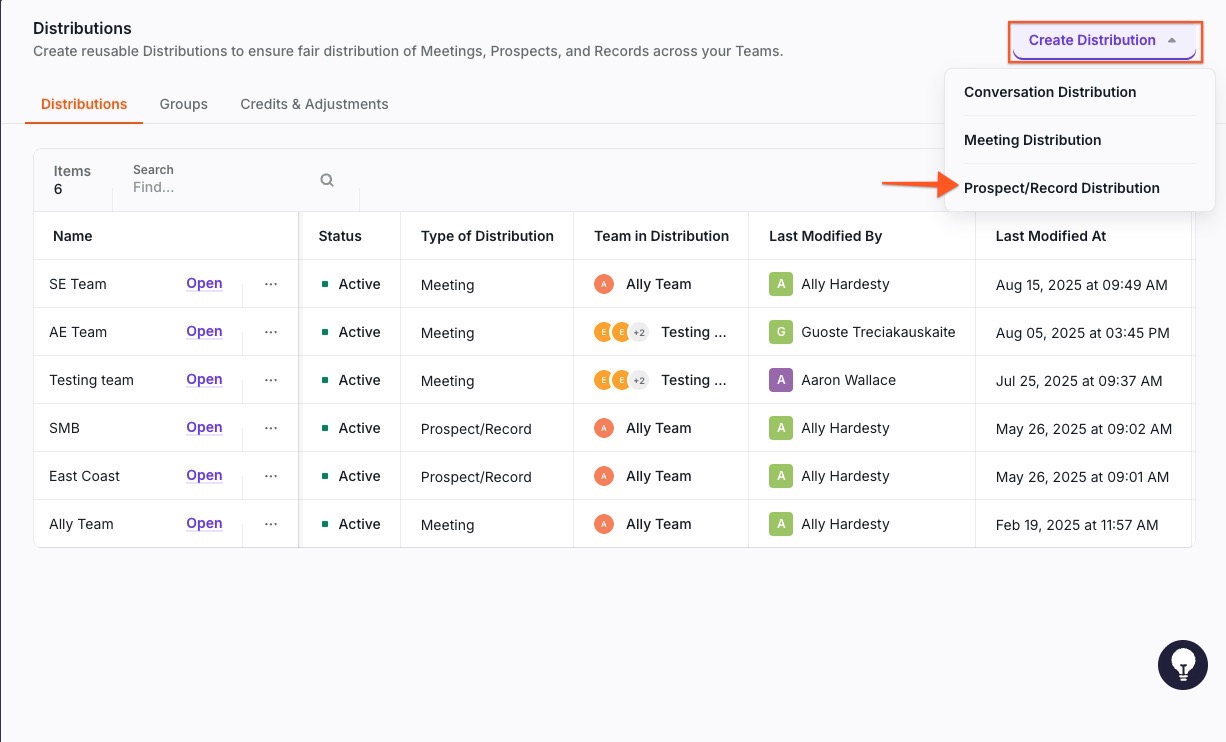Select Prospect/Record Distribution option
Image resolution: width=1226 pixels, height=742 pixels.
(x=1061, y=188)
